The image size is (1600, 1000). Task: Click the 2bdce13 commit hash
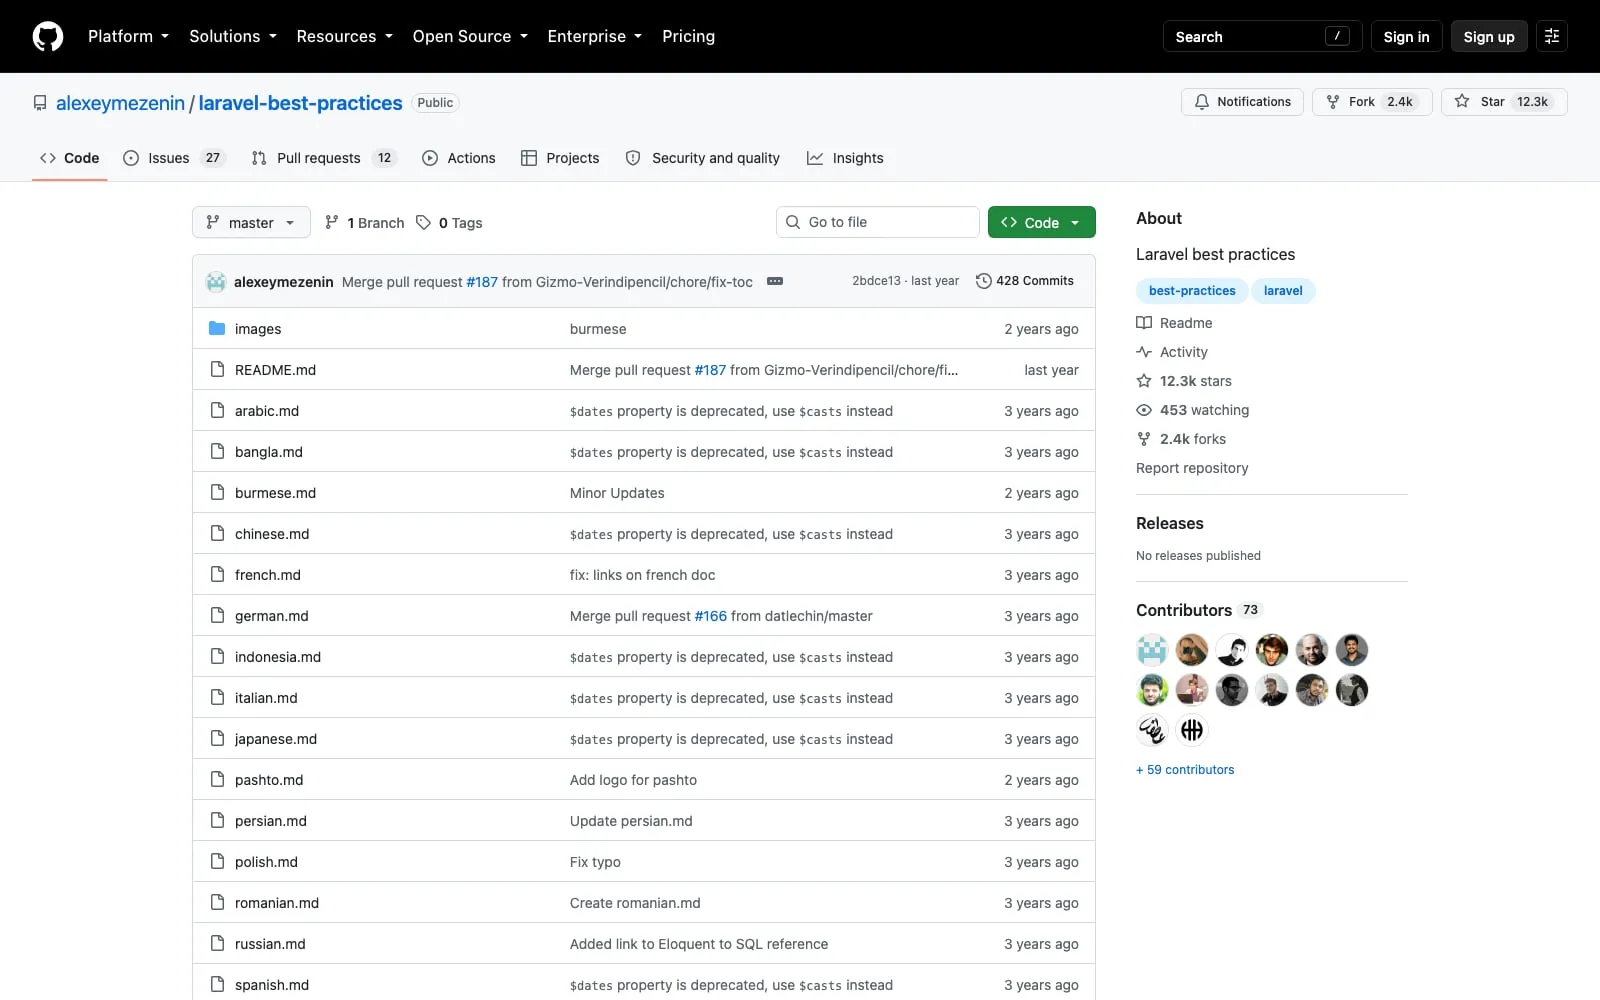pyautogui.click(x=876, y=281)
